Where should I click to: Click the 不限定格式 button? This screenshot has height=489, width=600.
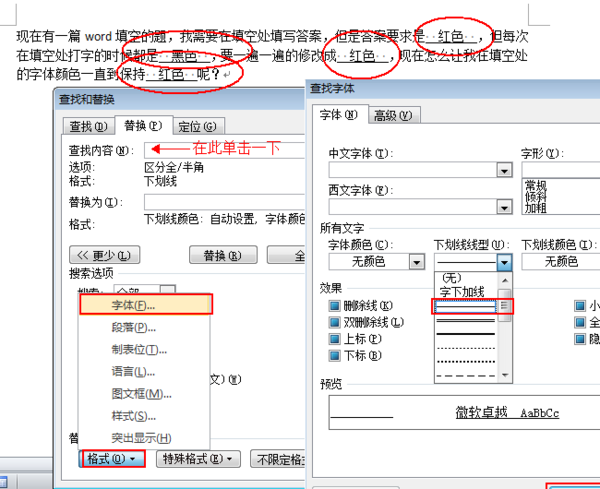279,459
